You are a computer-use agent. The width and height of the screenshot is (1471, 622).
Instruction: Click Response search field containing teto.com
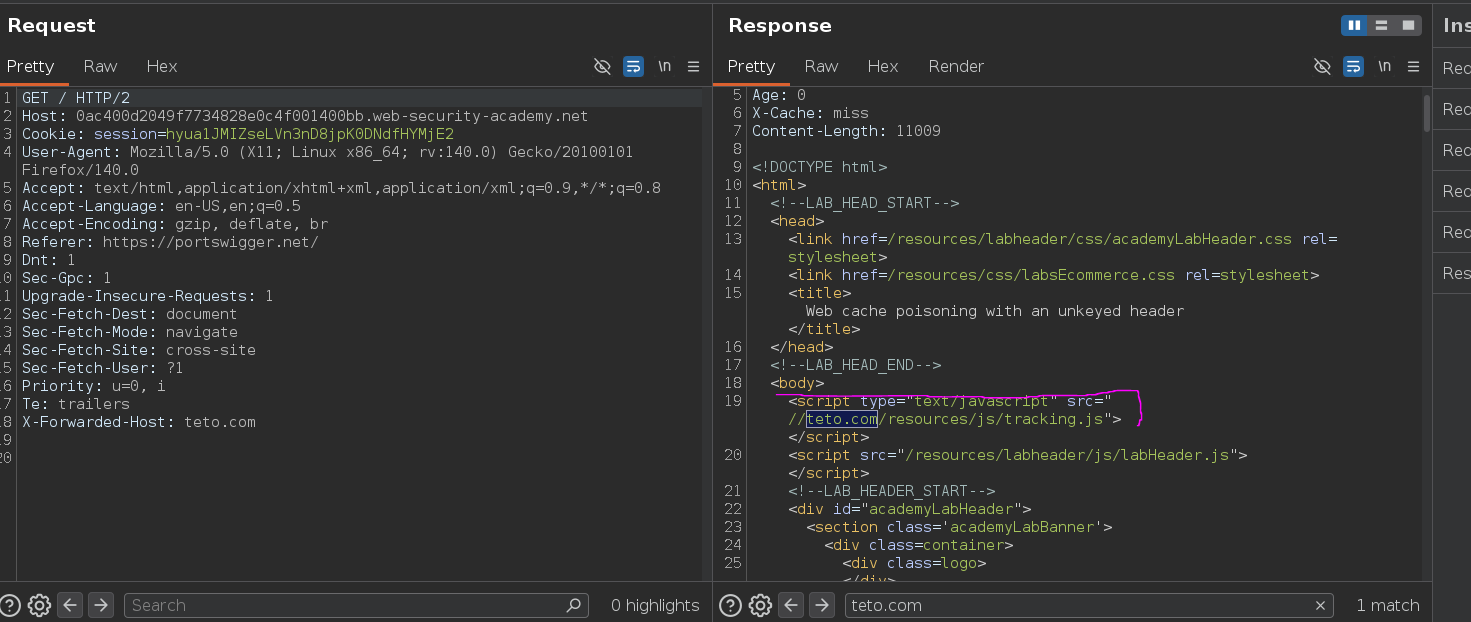tap(1089, 605)
